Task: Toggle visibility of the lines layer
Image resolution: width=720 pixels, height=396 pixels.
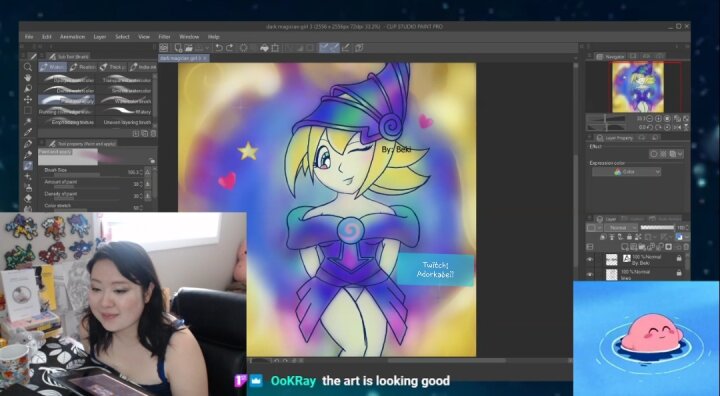Action: pyautogui.click(x=590, y=274)
